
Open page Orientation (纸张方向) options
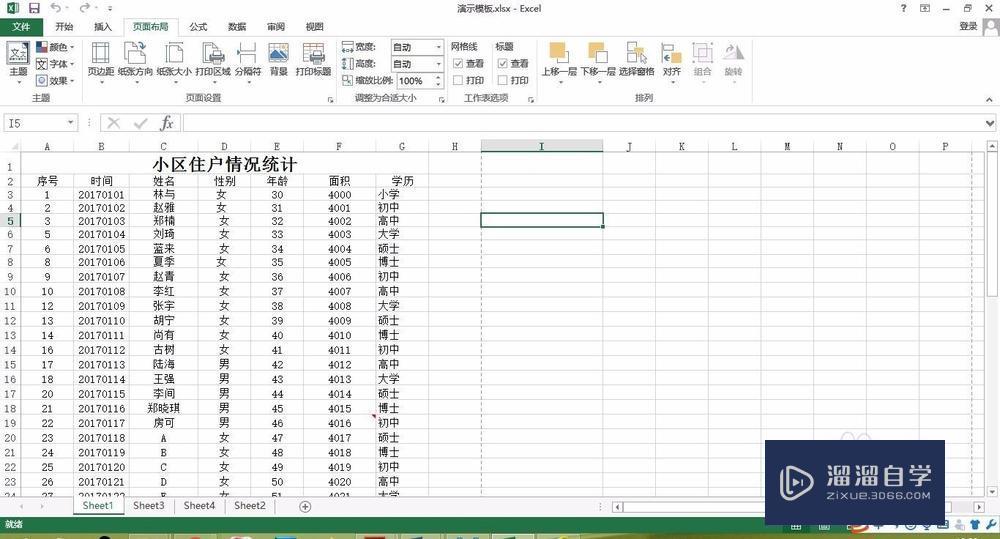click(x=135, y=61)
